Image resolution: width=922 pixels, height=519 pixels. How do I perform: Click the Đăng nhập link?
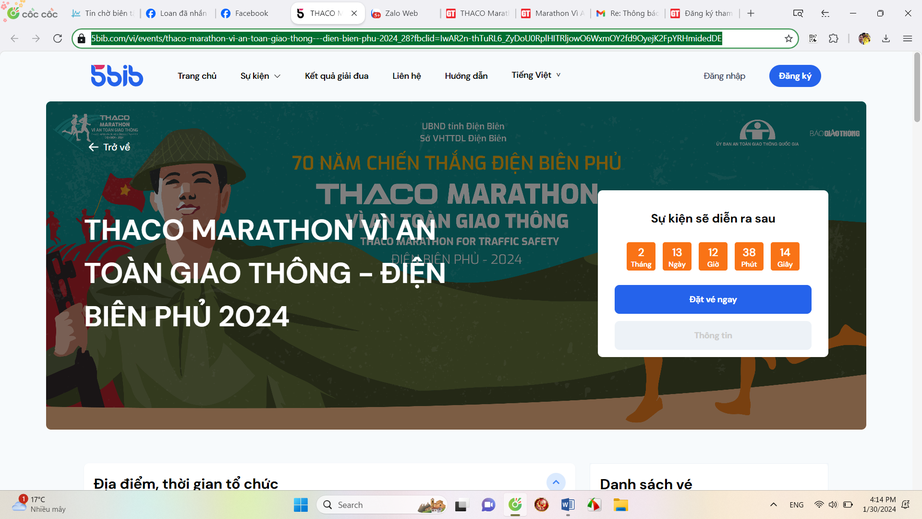[x=724, y=76]
